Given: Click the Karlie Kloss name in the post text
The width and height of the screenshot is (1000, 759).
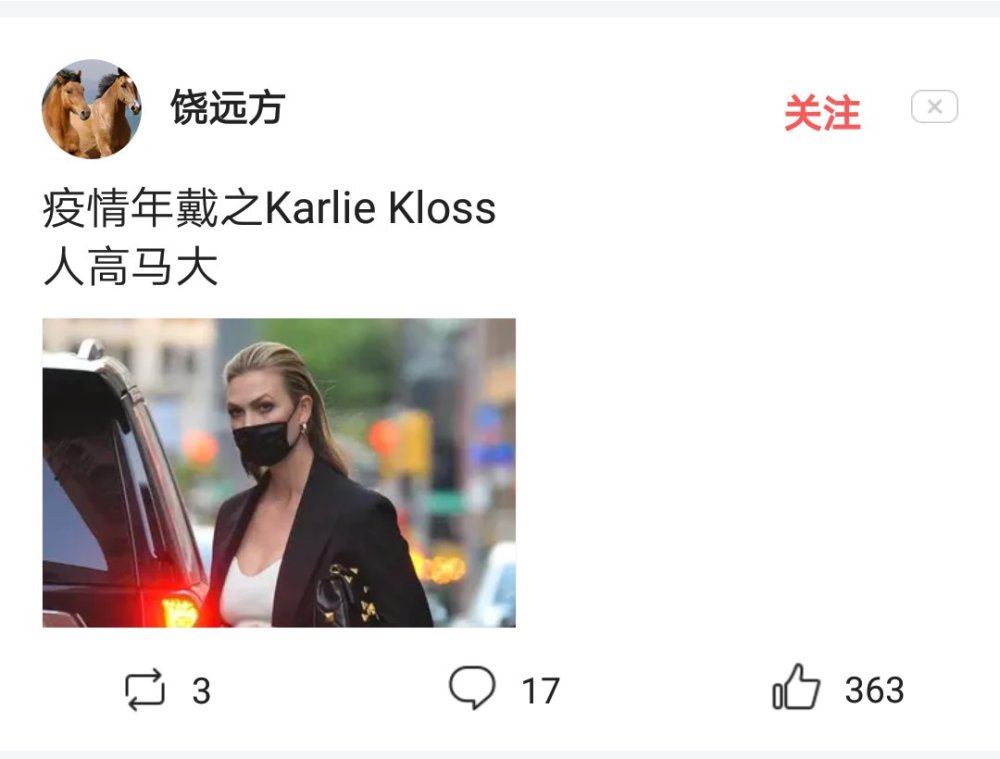Looking at the screenshot, I should tap(380, 208).
